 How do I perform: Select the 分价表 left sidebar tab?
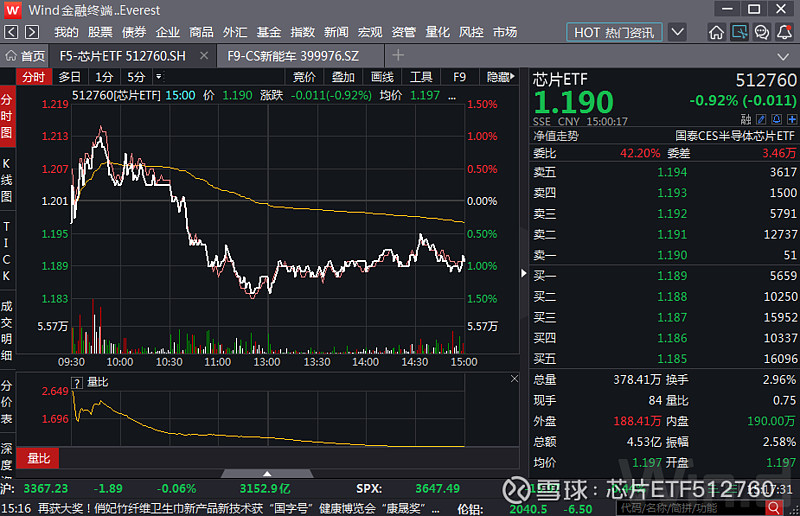pyautogui.click(x=7, y=403)
